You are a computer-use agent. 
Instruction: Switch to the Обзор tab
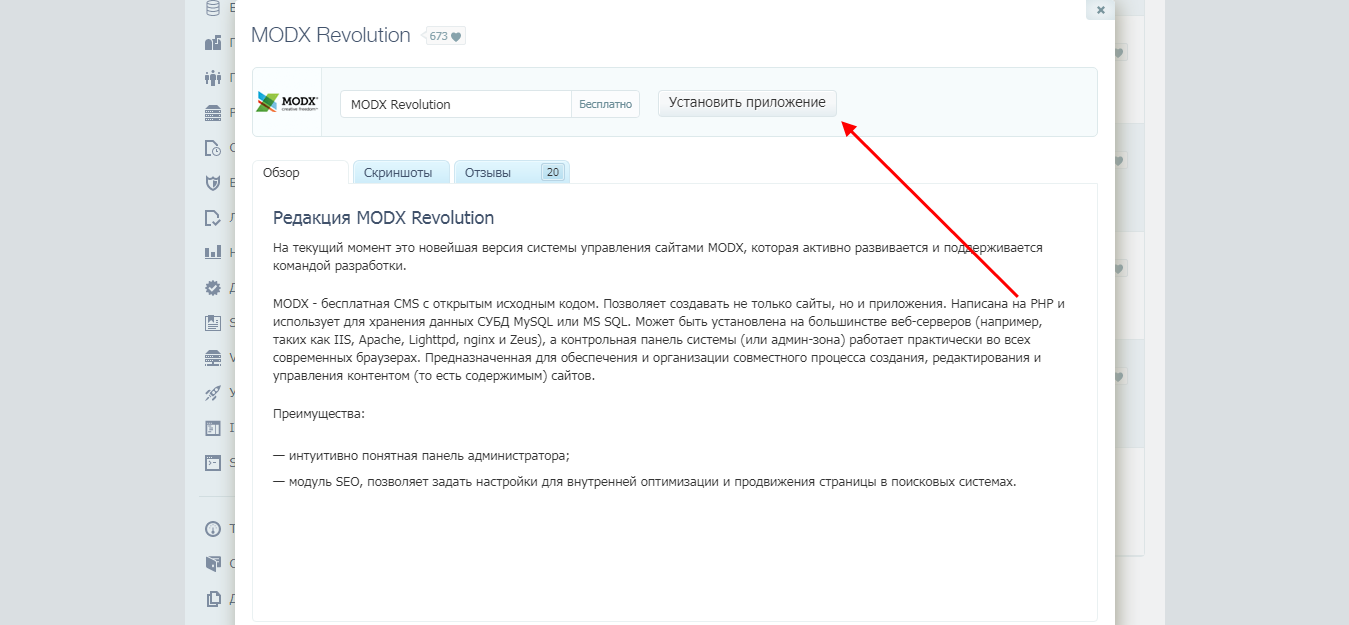tap(300, 172)
